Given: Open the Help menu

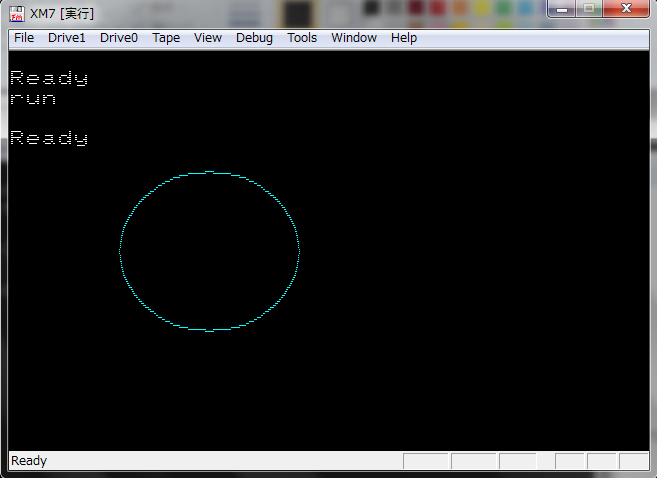Looking at the screenshot, I should 404,38.
